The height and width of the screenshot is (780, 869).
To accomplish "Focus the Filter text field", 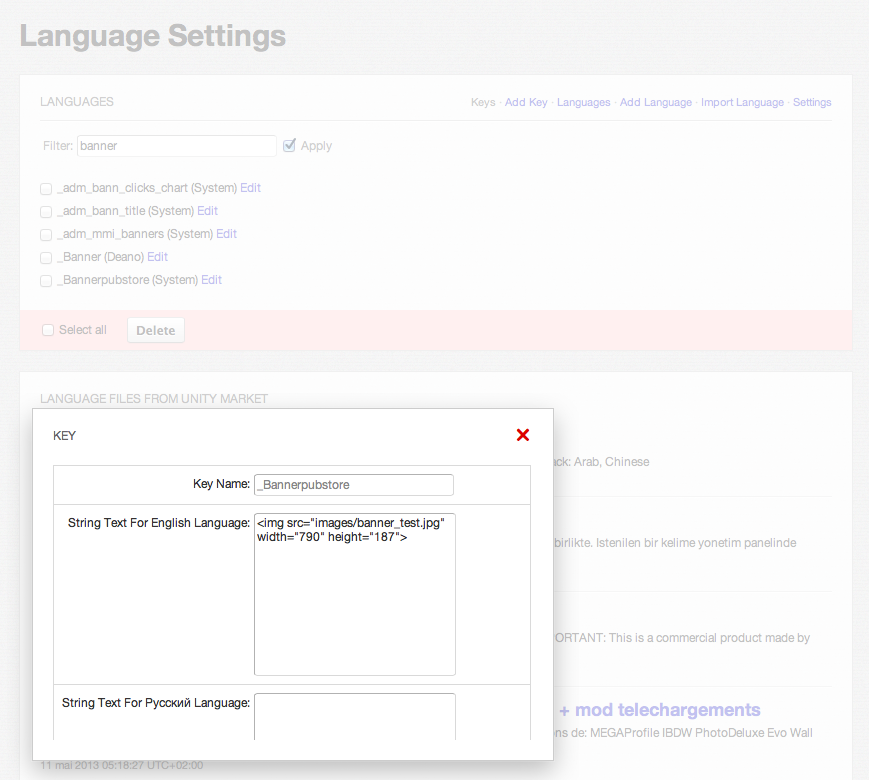I will 176,146.
